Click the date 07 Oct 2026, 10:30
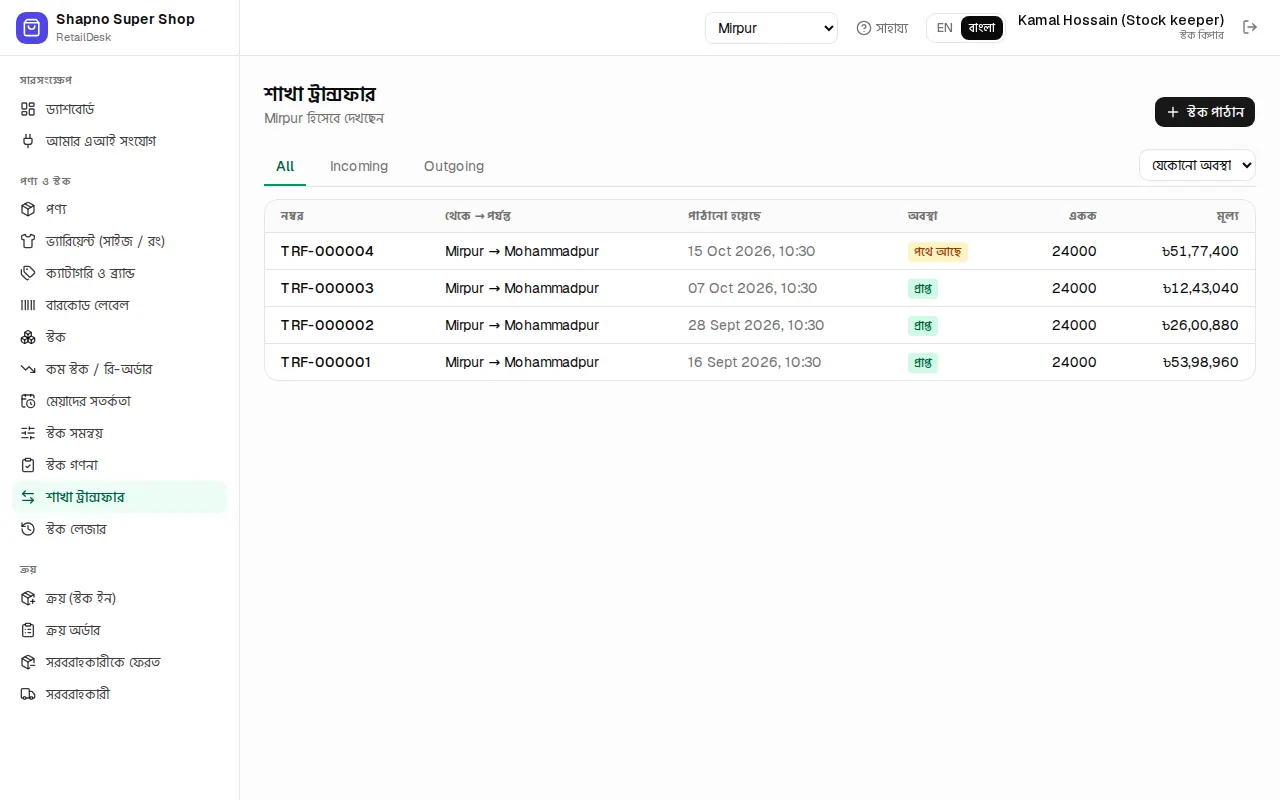The width and height of the screenshot is (1280, 800). (752, 288)
